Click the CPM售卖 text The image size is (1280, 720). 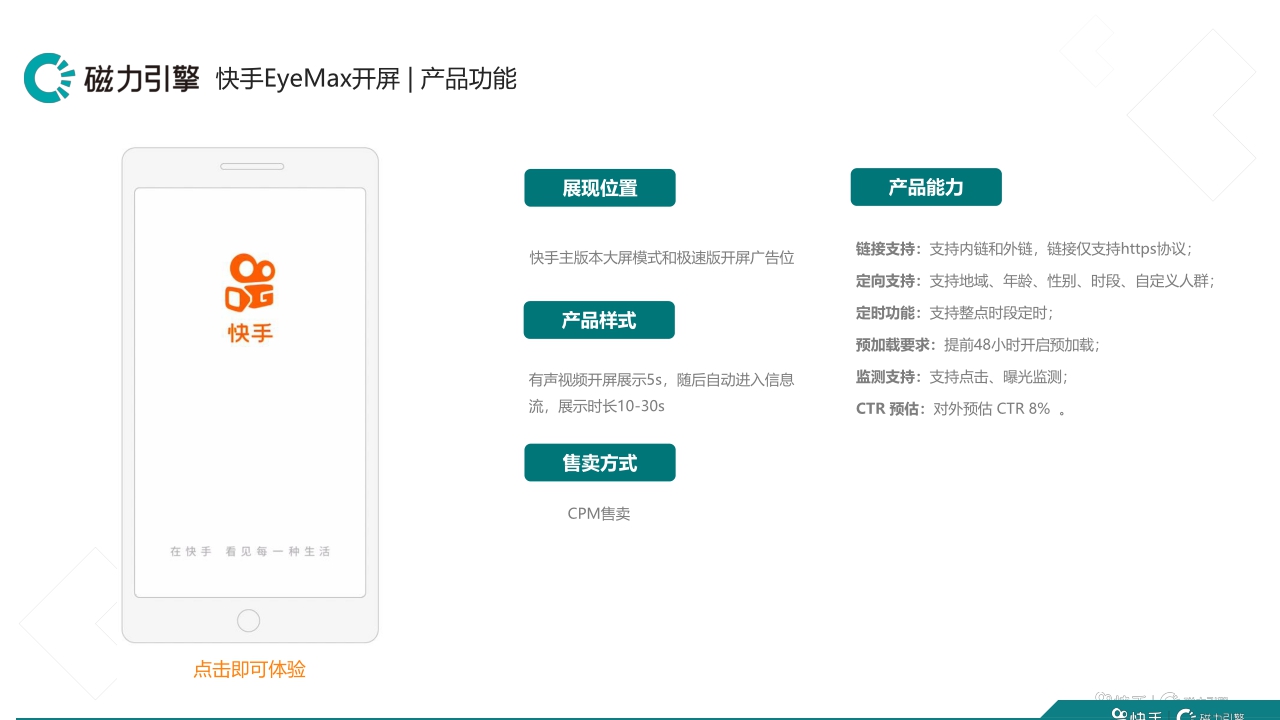(598, 513)
